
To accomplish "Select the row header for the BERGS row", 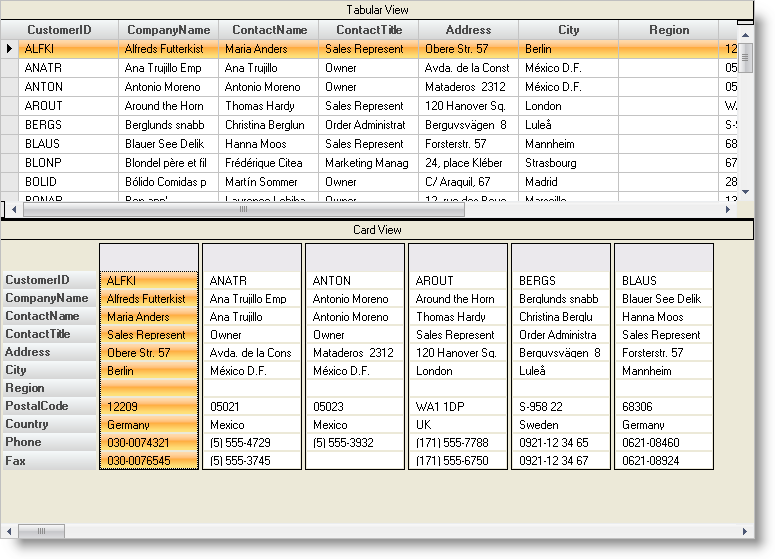I will pyautogui.click(x=10, y=125).
